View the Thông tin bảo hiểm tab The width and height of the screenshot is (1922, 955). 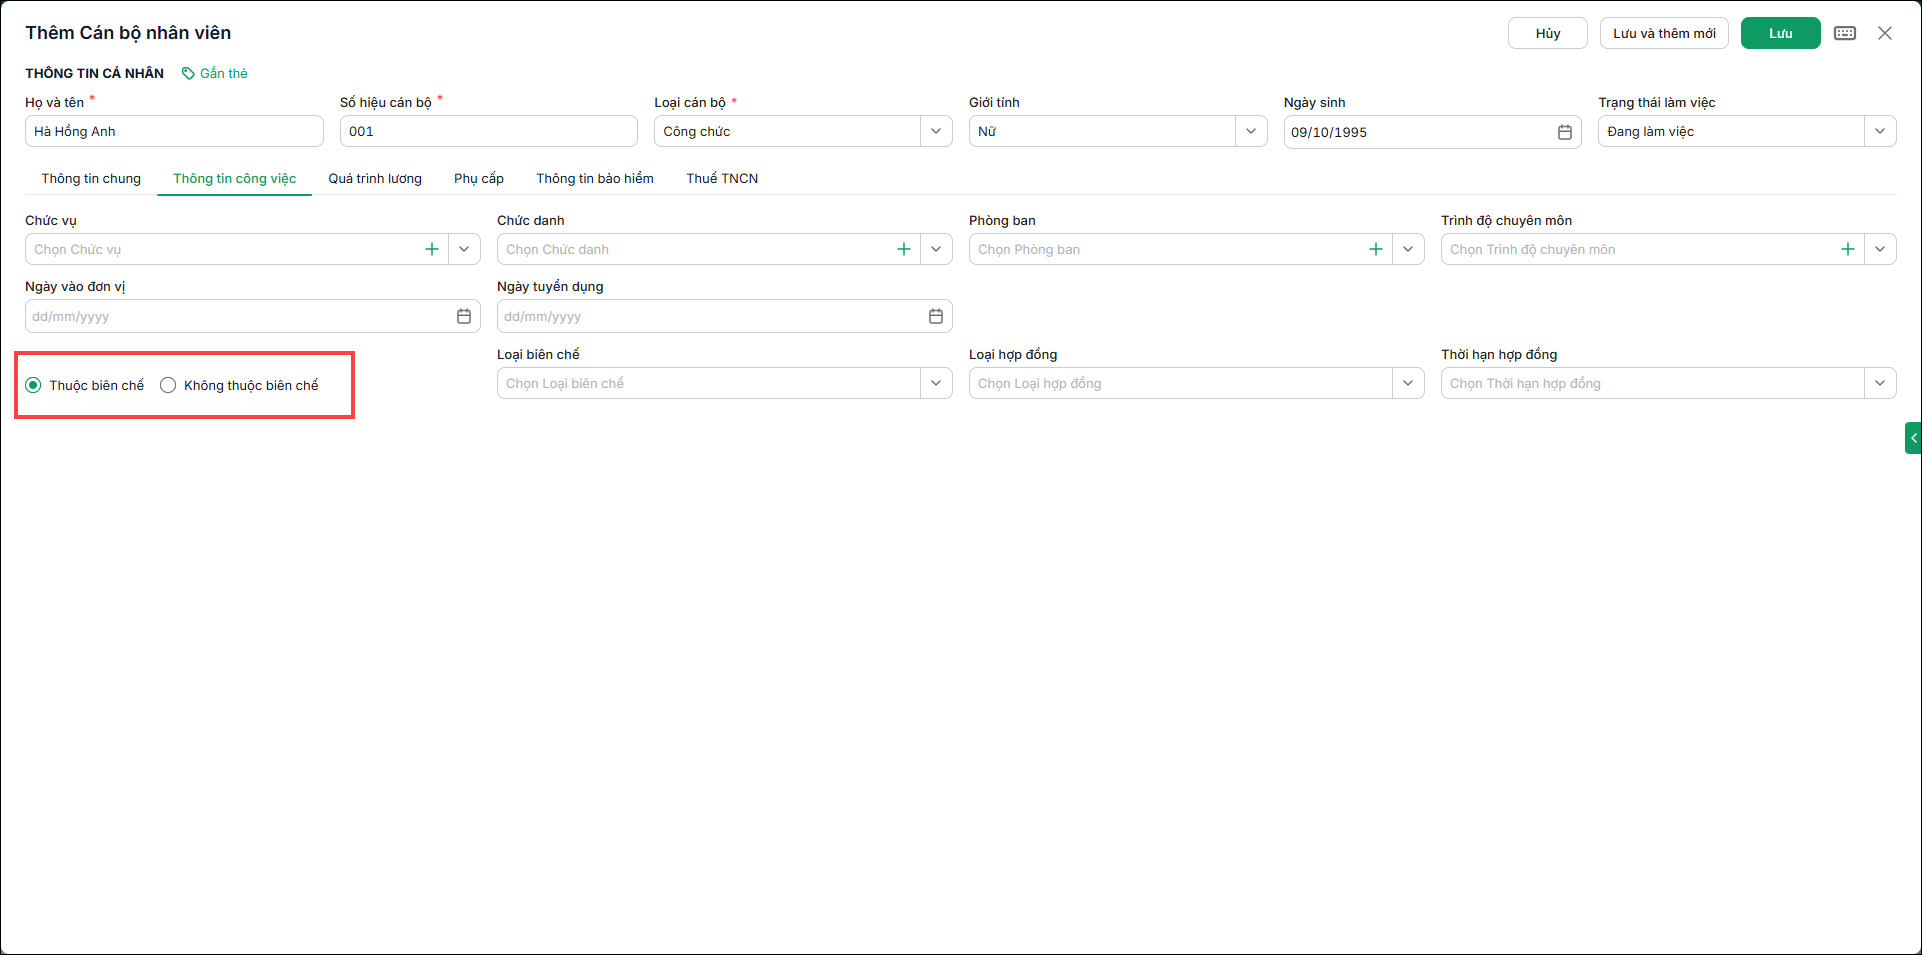pyautogui.click(x=595, y=178)
